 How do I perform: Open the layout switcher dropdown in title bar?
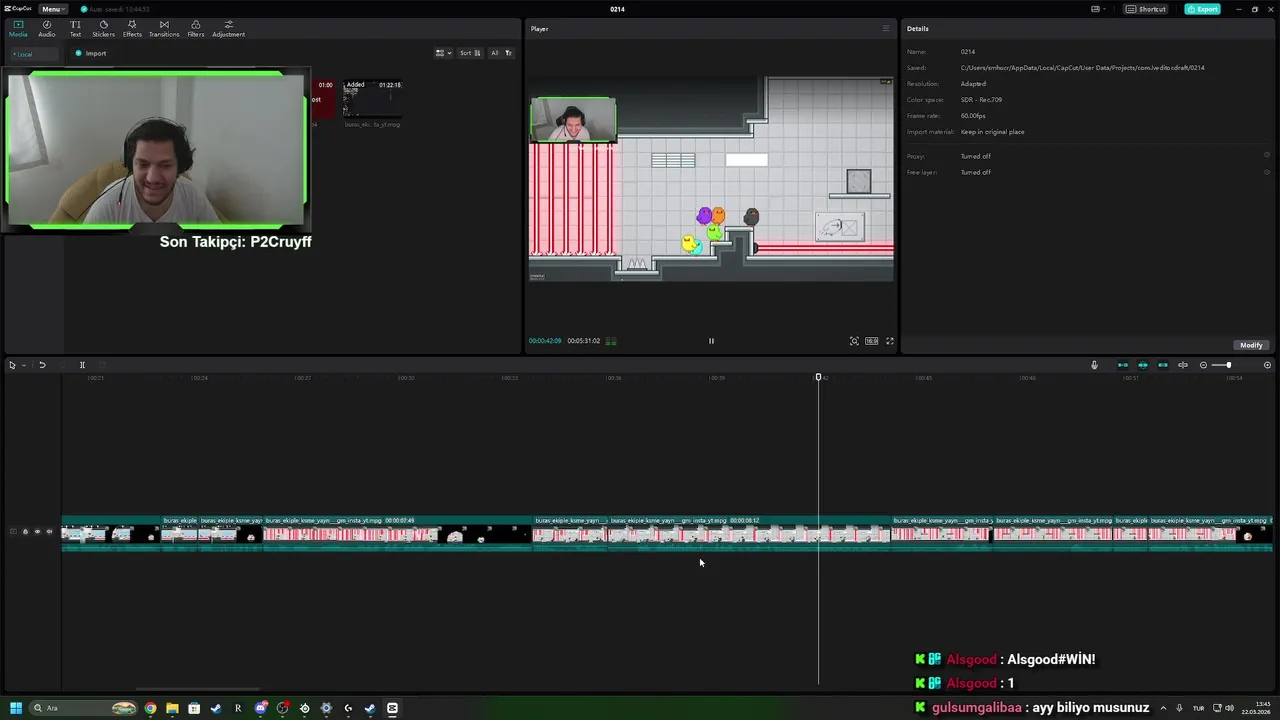pos(1098,9)
